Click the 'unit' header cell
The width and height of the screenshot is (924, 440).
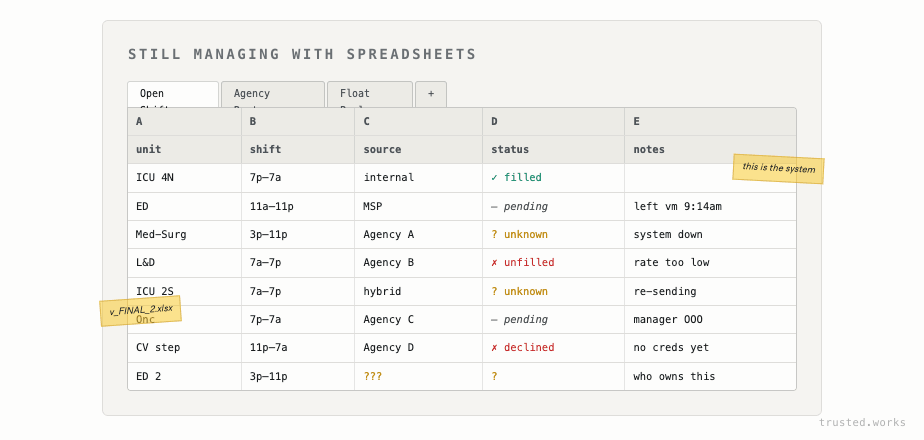pos(184,150)
